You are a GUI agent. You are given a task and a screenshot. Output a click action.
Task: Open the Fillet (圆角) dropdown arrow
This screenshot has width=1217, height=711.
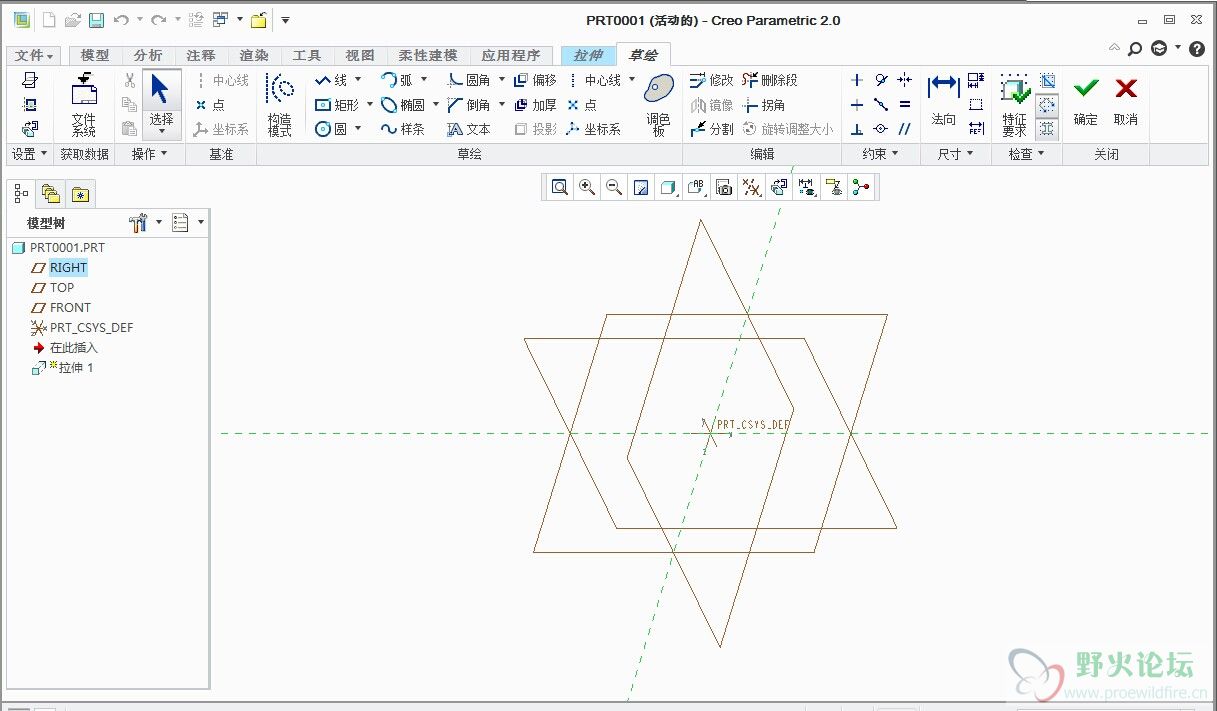[x=500, y=80]
